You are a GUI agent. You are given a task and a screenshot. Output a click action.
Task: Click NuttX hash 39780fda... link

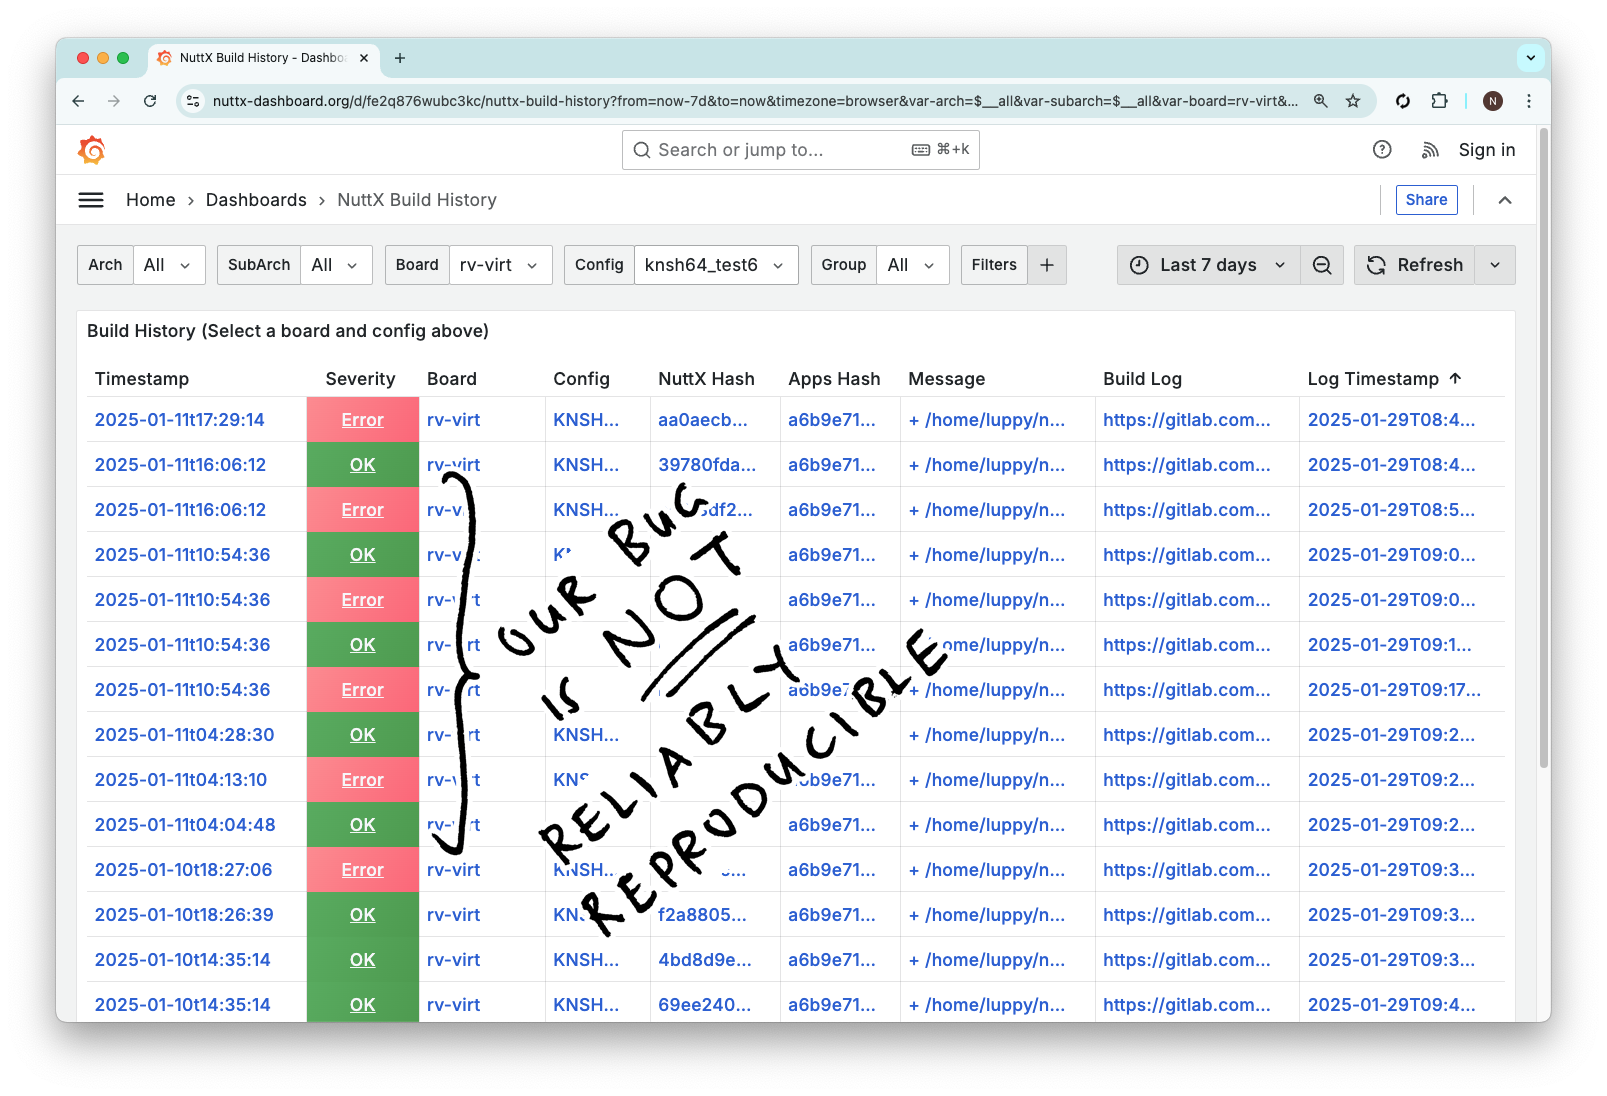tap(707, 465)
